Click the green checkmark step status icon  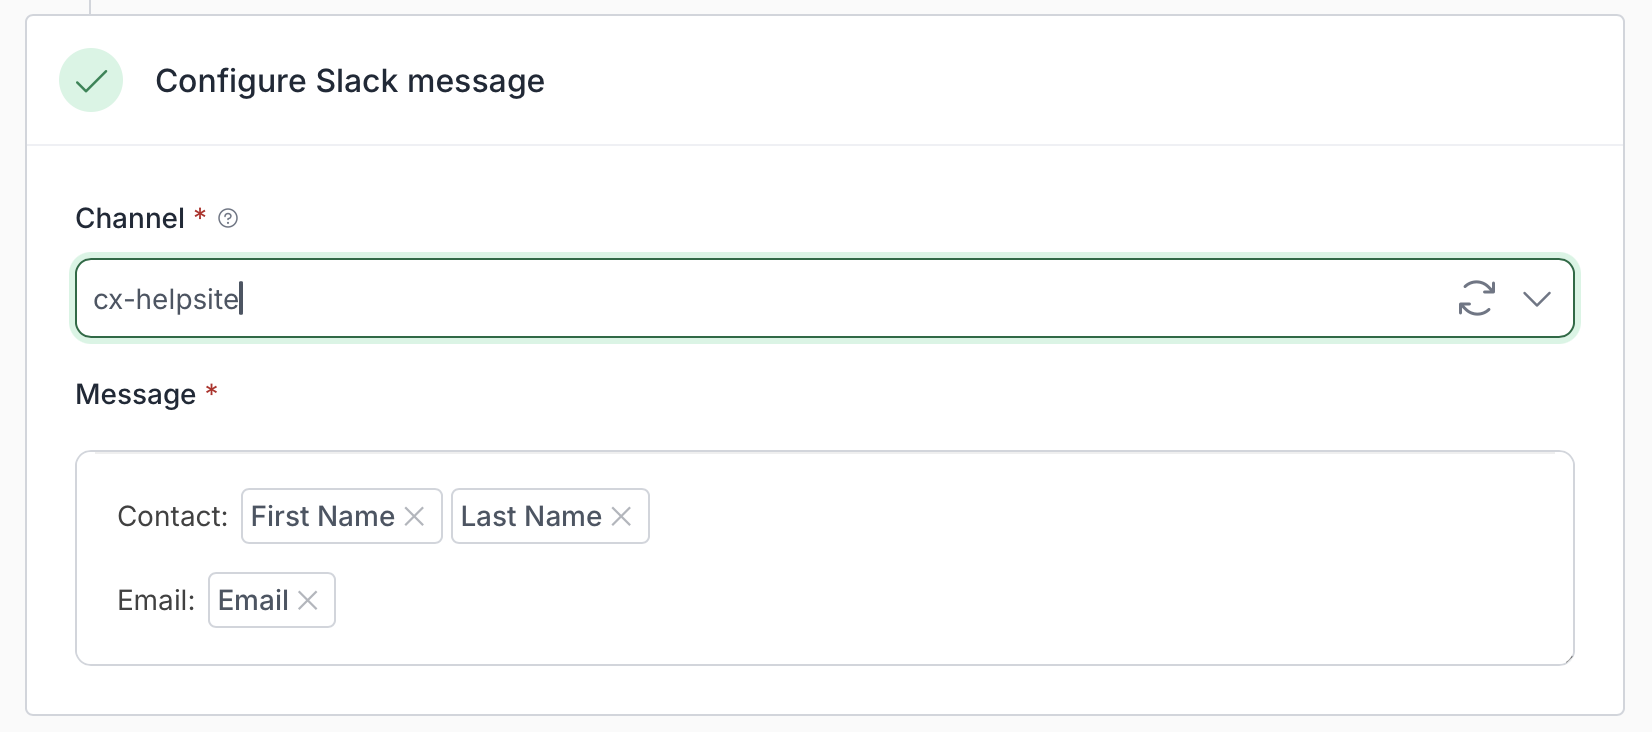[91, 80]
